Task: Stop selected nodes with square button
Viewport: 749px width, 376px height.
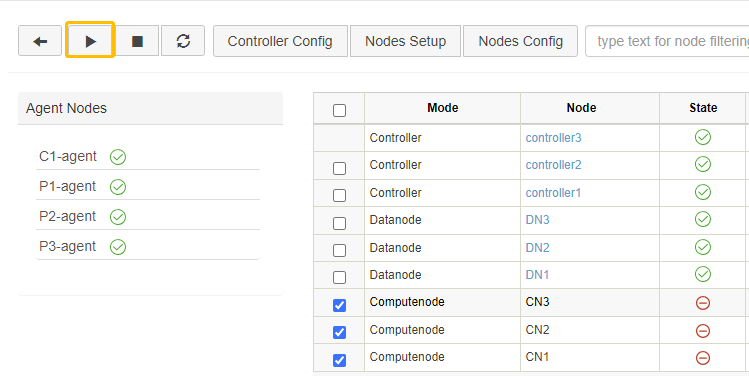Action: tap(137, 41)
